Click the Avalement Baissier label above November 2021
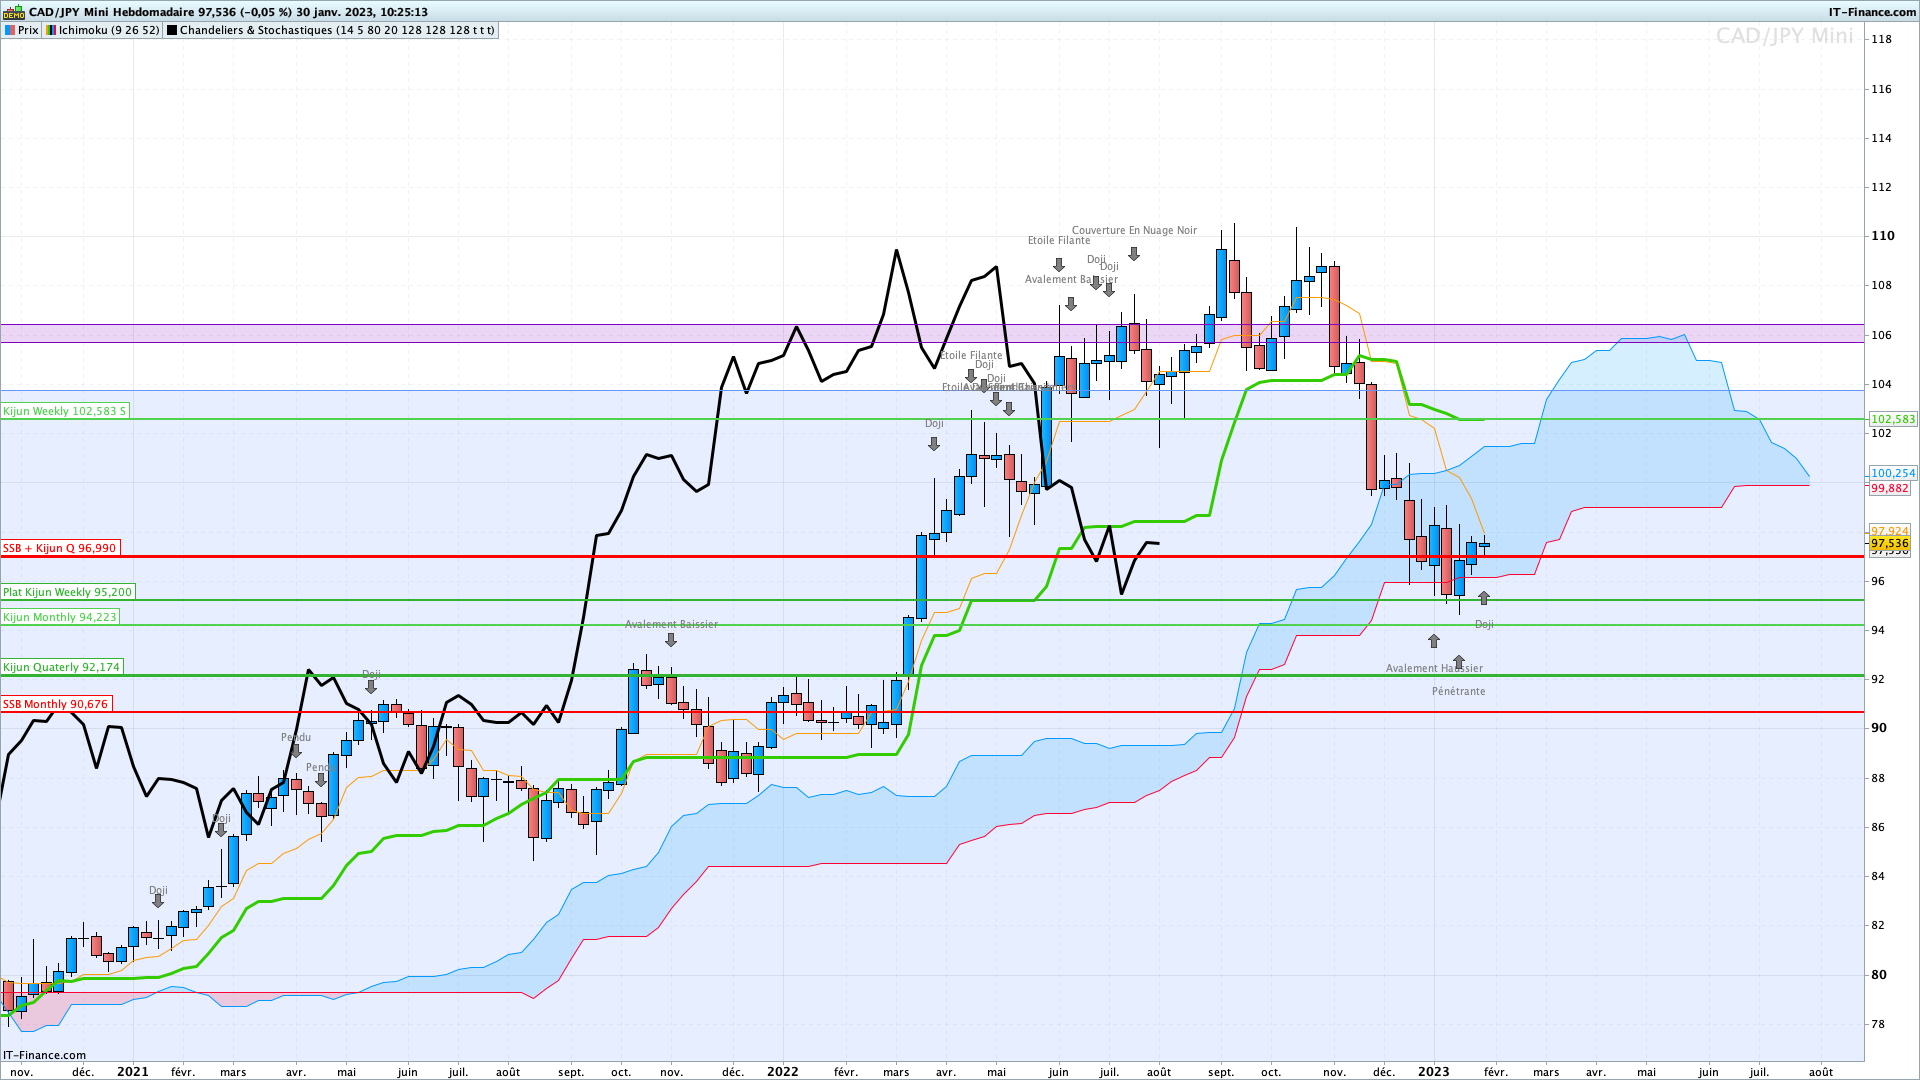1920x1080 pixels. [x=671, y=625]
